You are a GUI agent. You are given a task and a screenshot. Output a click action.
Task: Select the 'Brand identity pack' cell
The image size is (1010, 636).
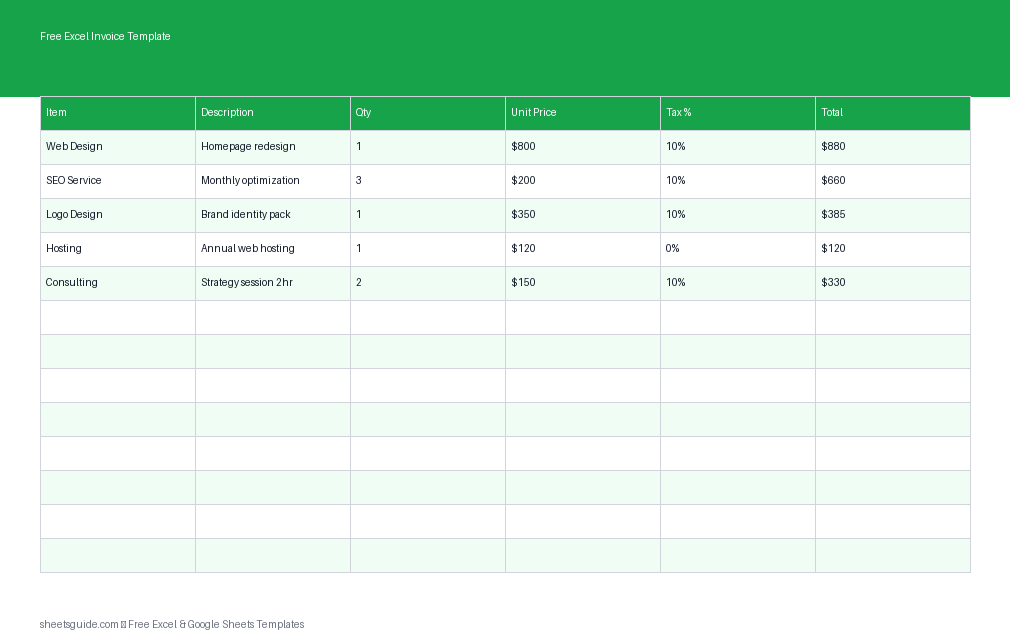point(272,215)
